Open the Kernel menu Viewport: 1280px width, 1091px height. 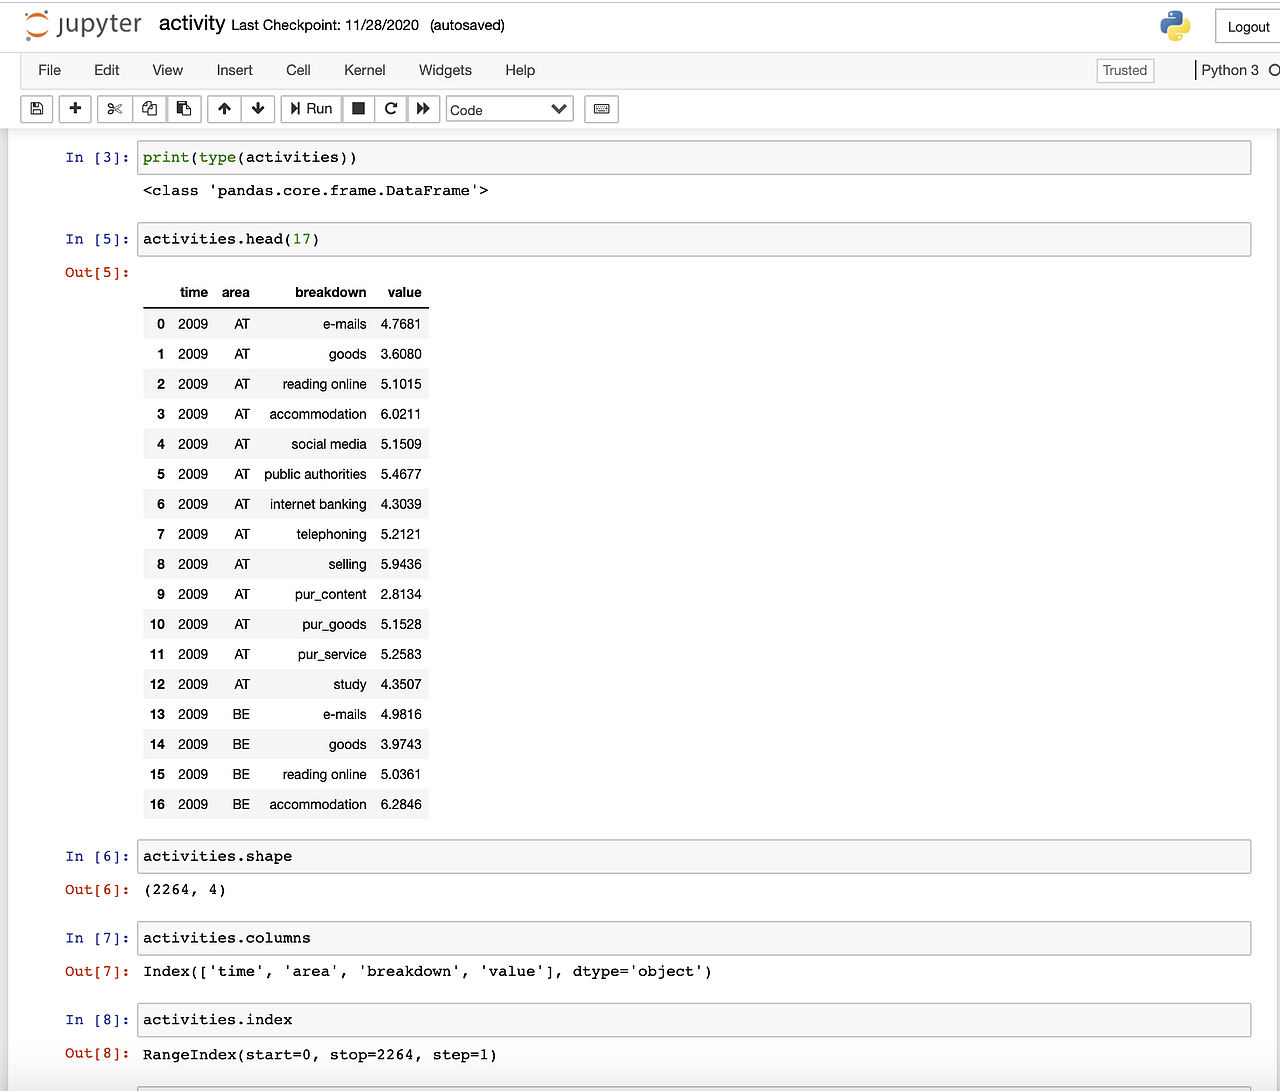click(365, 70)
